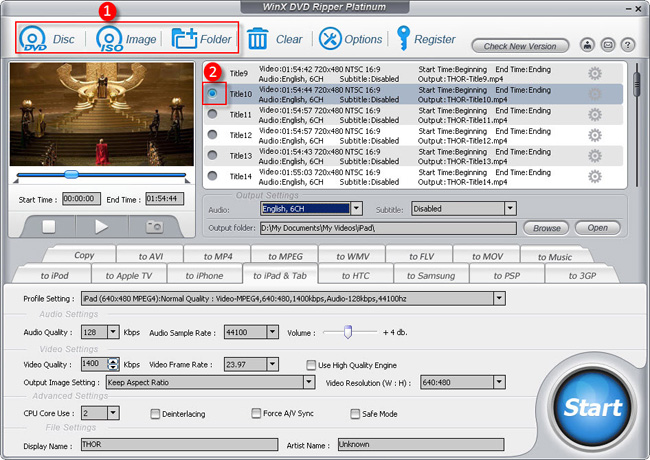Load a DVD Folder source
The image size is (650, 460).
coord(201,39)
